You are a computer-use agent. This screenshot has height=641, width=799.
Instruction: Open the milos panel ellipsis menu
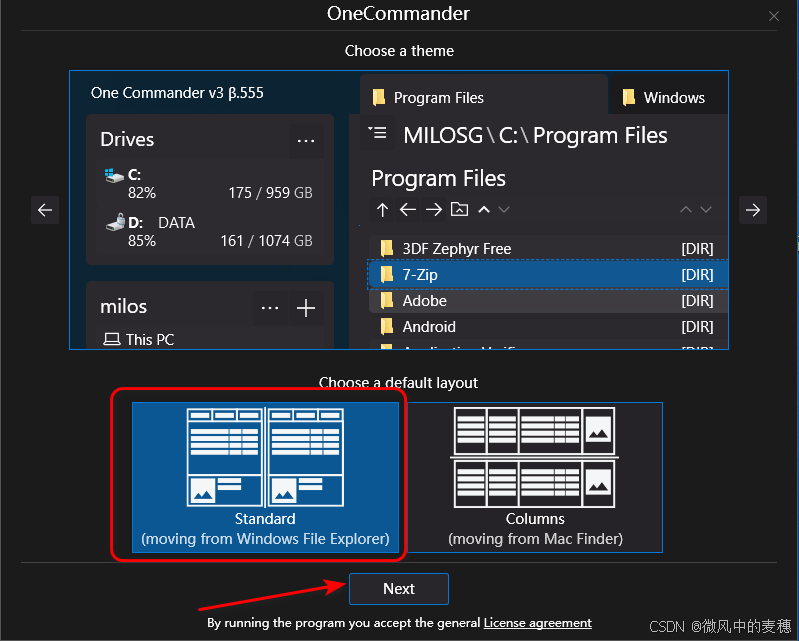coord(270,308)
